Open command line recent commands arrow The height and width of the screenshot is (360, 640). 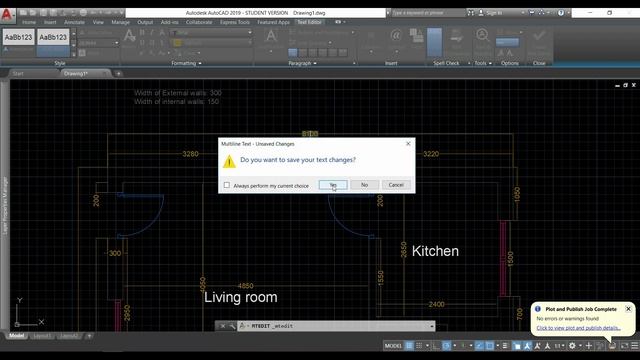[431, 326]
